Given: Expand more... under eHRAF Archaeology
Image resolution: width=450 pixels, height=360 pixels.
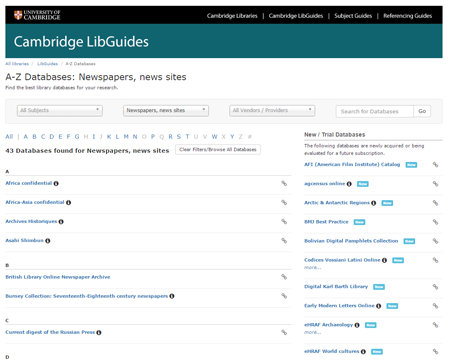Looking at the screenshot, I should (313, 332).
